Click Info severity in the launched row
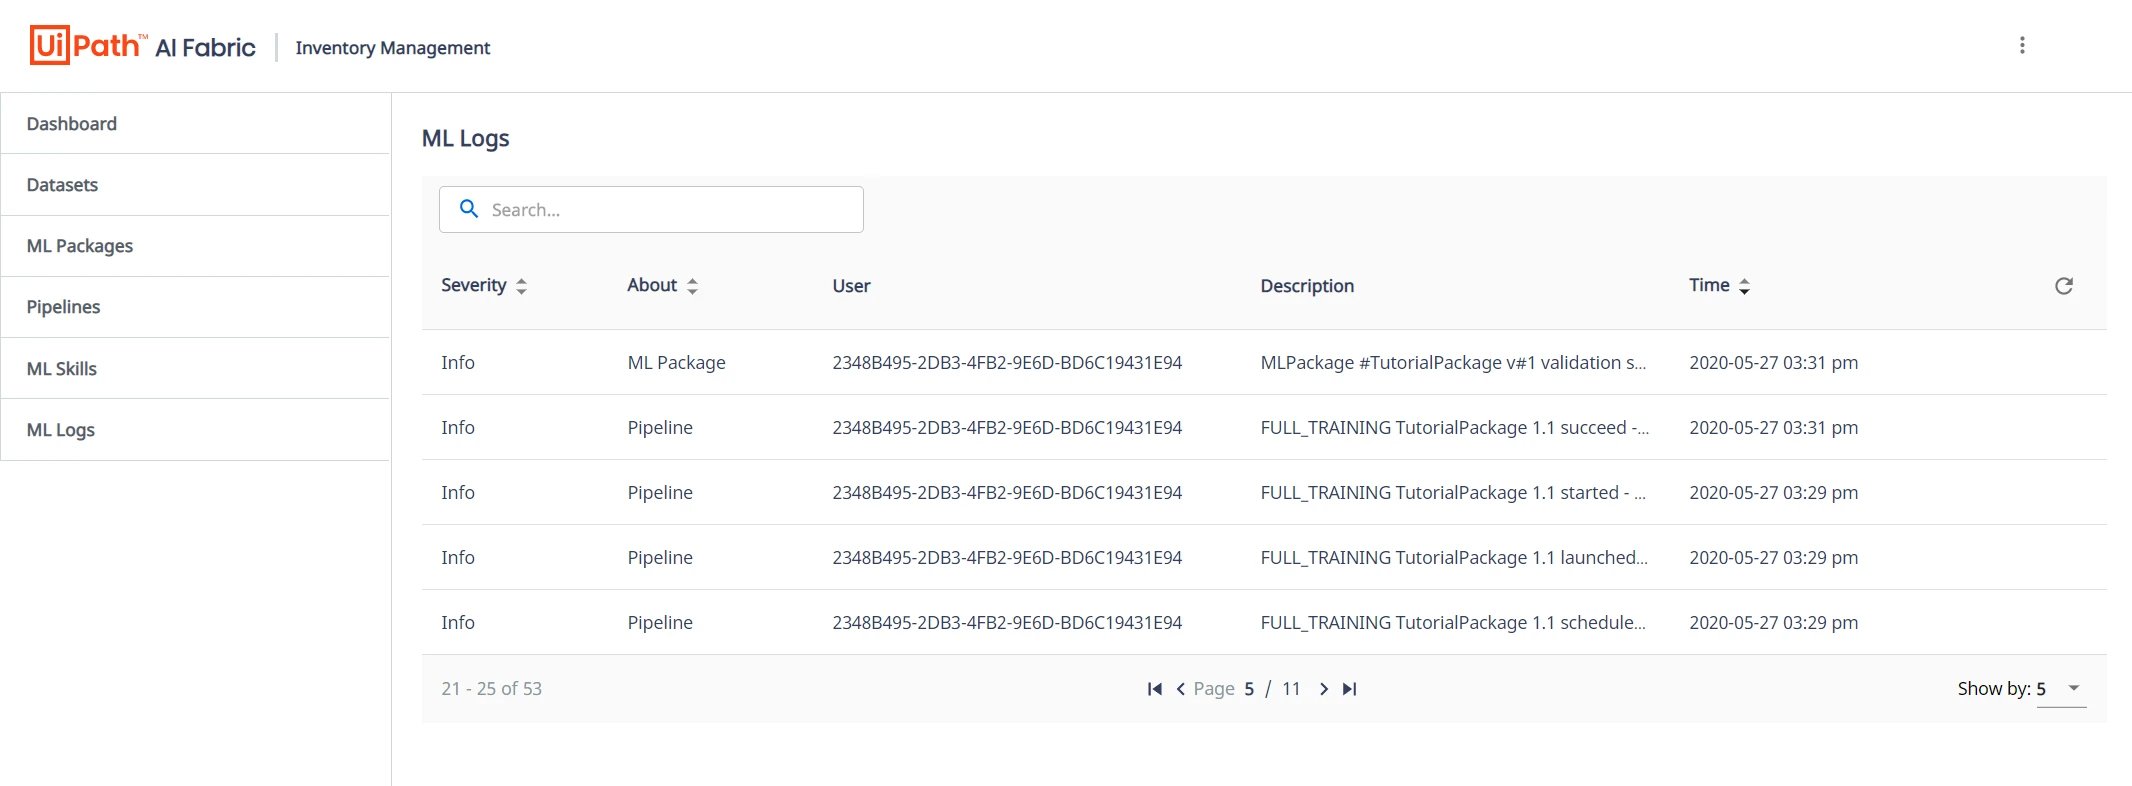This screenshot has width=2132, height=786. click(x=458, y=558)
